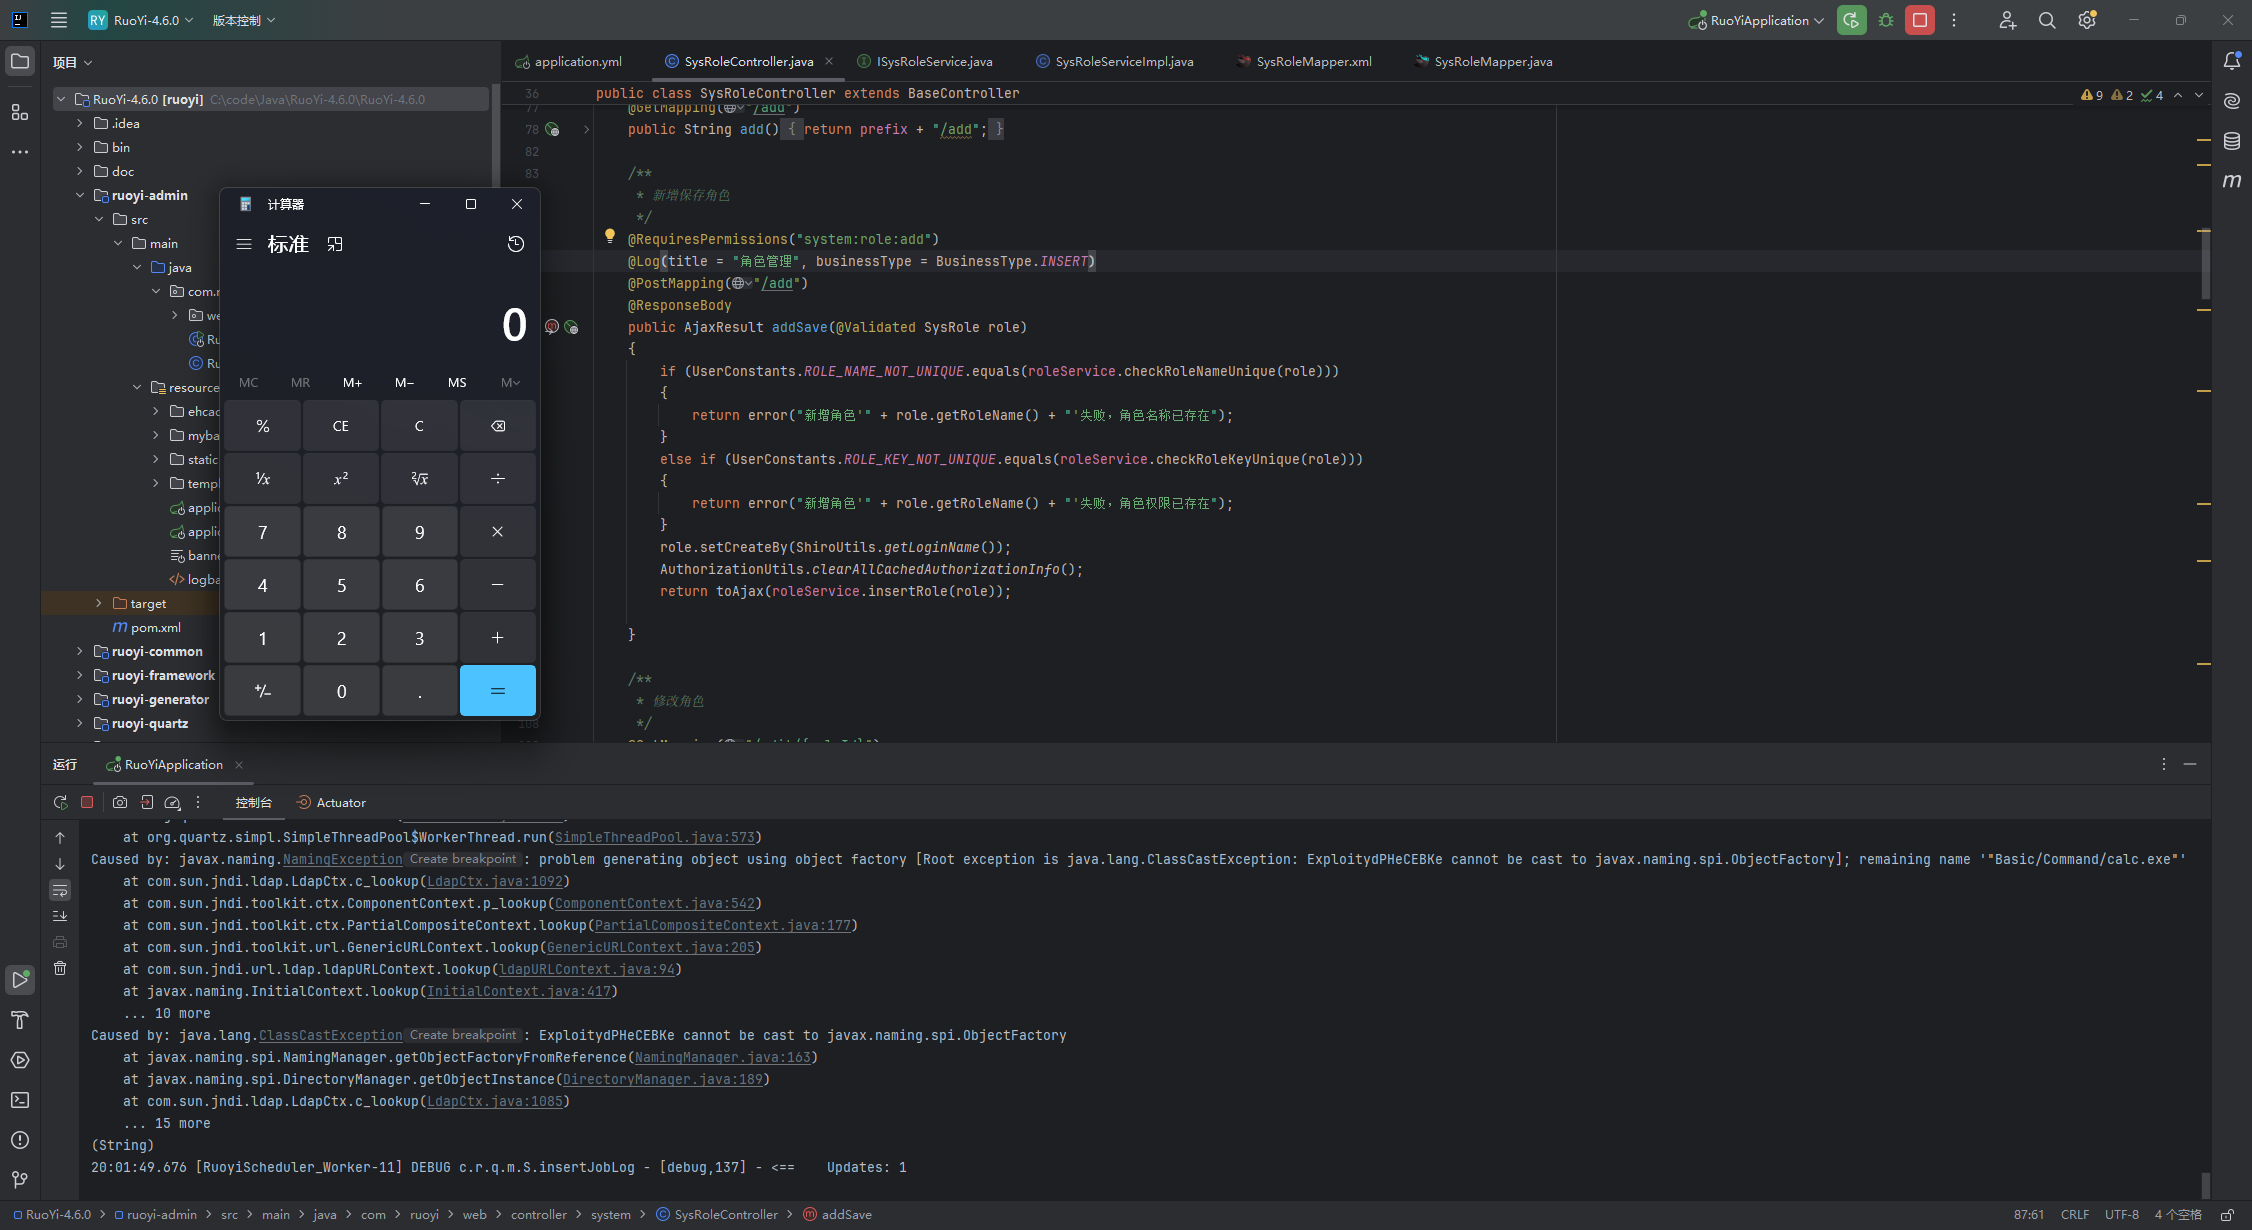The height and width of the screenshot is (1230, 2252).
Task: Open IDE settings gear
Action: 2087,20
